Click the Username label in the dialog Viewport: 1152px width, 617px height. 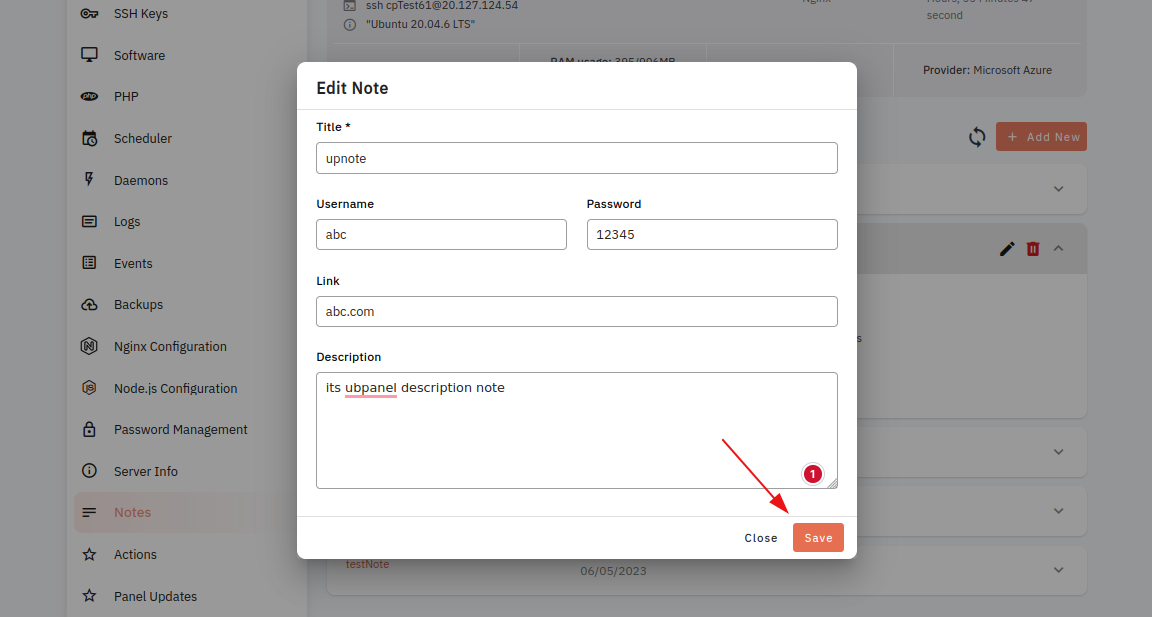[345, 203]
